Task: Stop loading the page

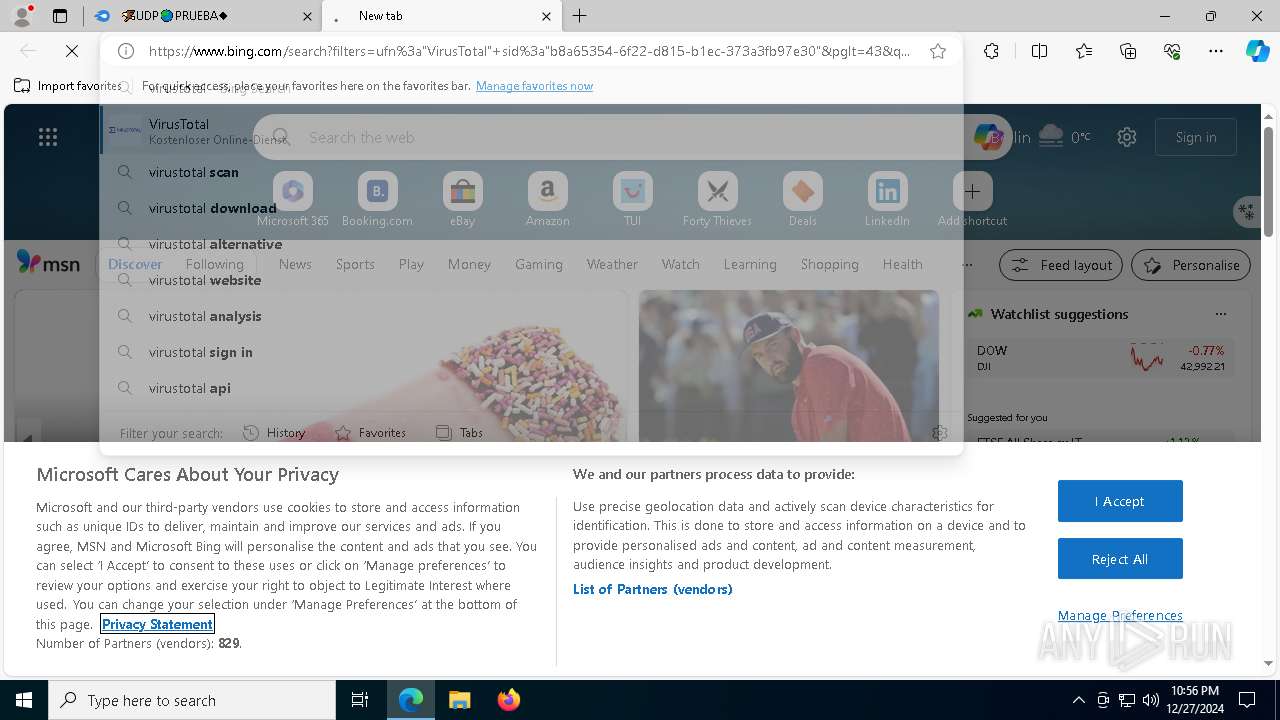Action: pos(72,51)
